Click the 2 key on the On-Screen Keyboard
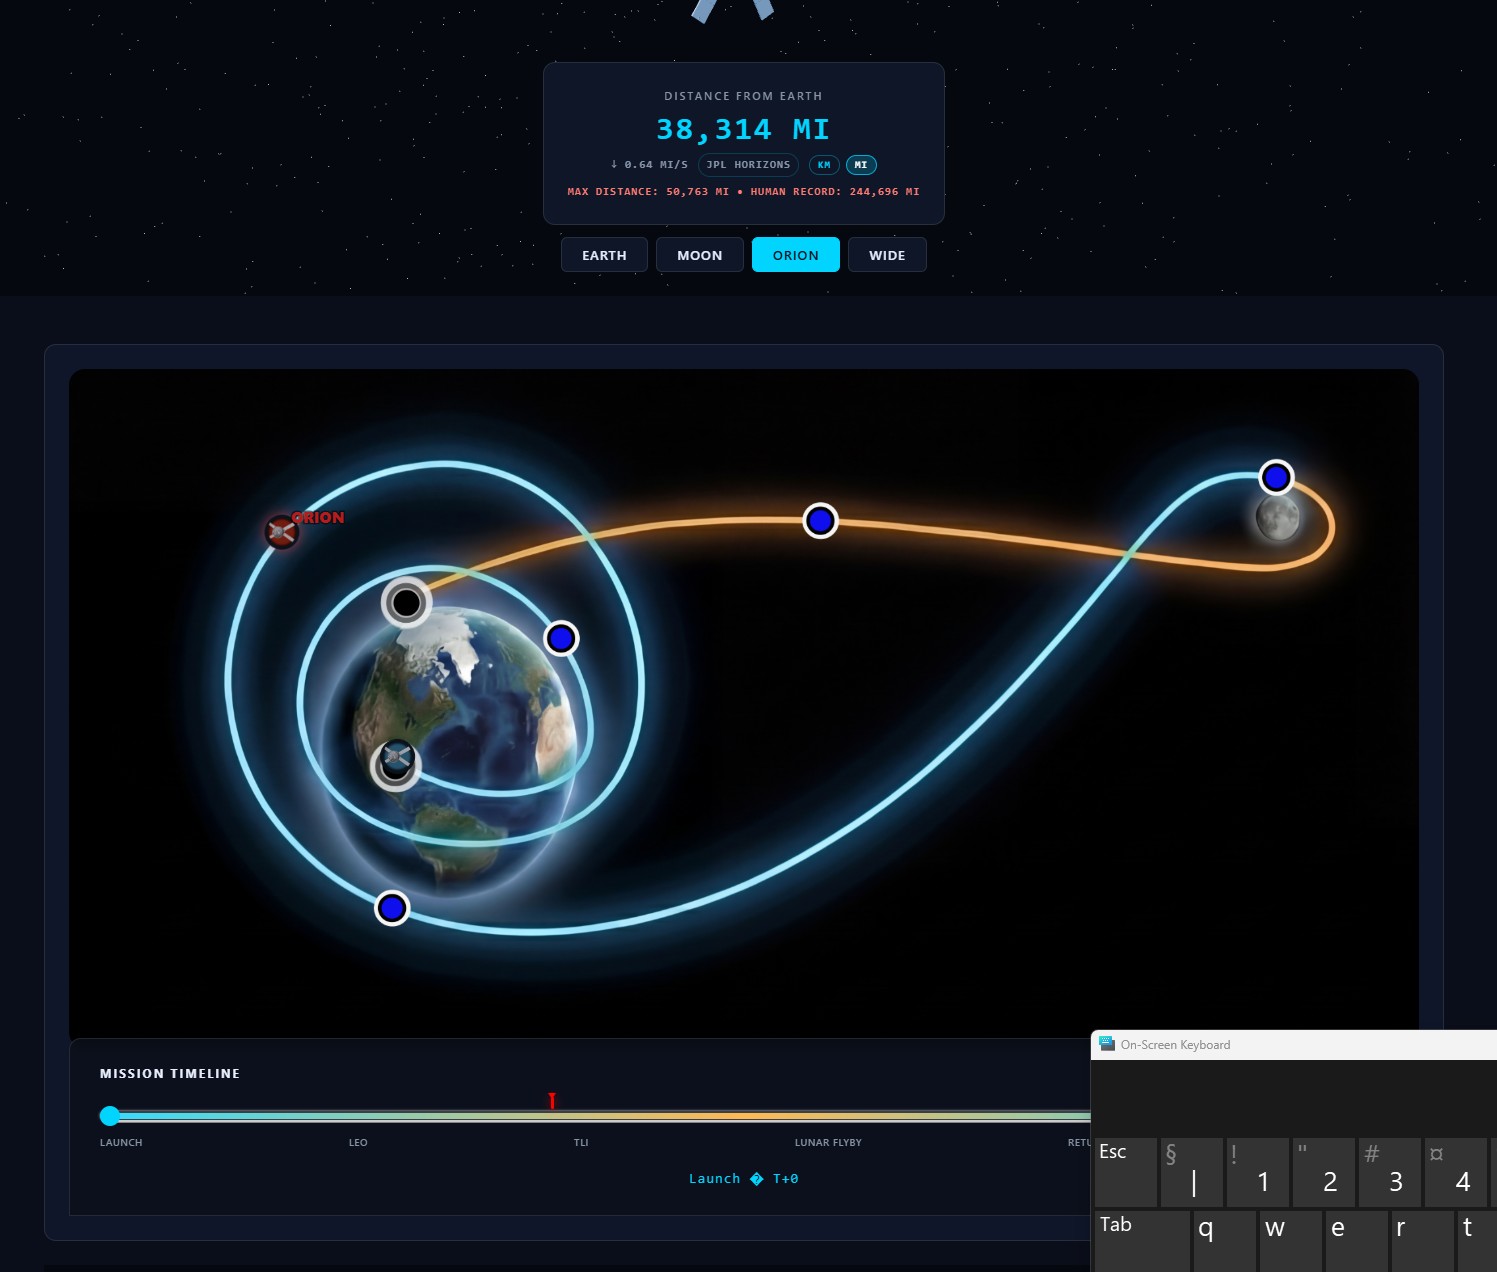Screen dimensions: 1497x1272 click(1324, 1172)
